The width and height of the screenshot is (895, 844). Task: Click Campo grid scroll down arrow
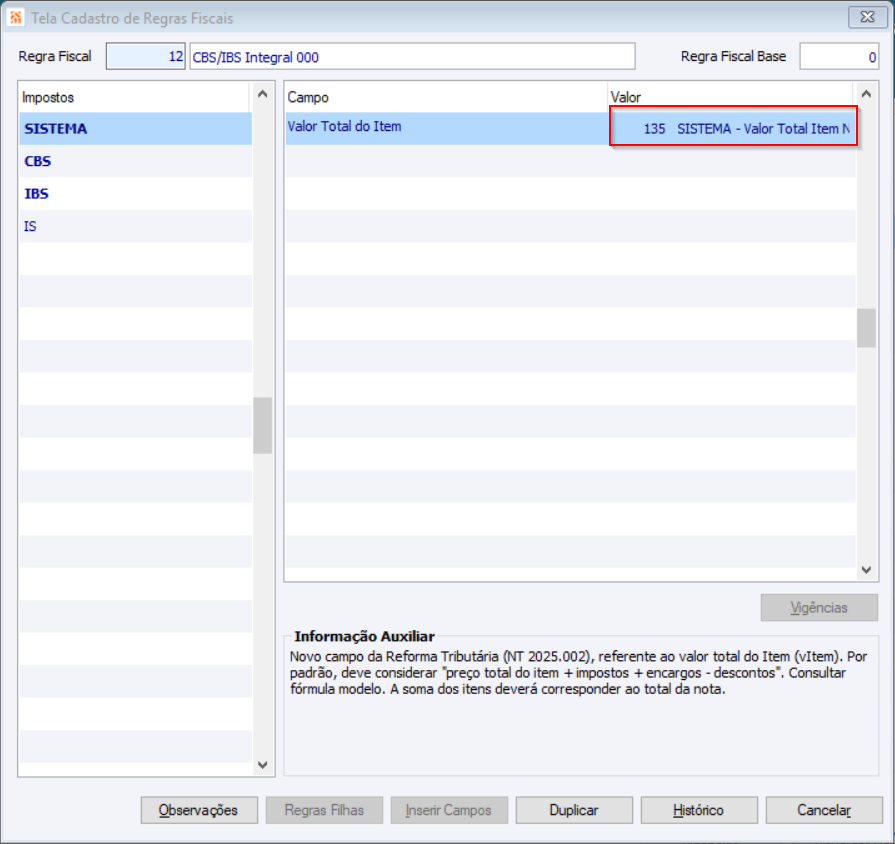click(866, 570)
